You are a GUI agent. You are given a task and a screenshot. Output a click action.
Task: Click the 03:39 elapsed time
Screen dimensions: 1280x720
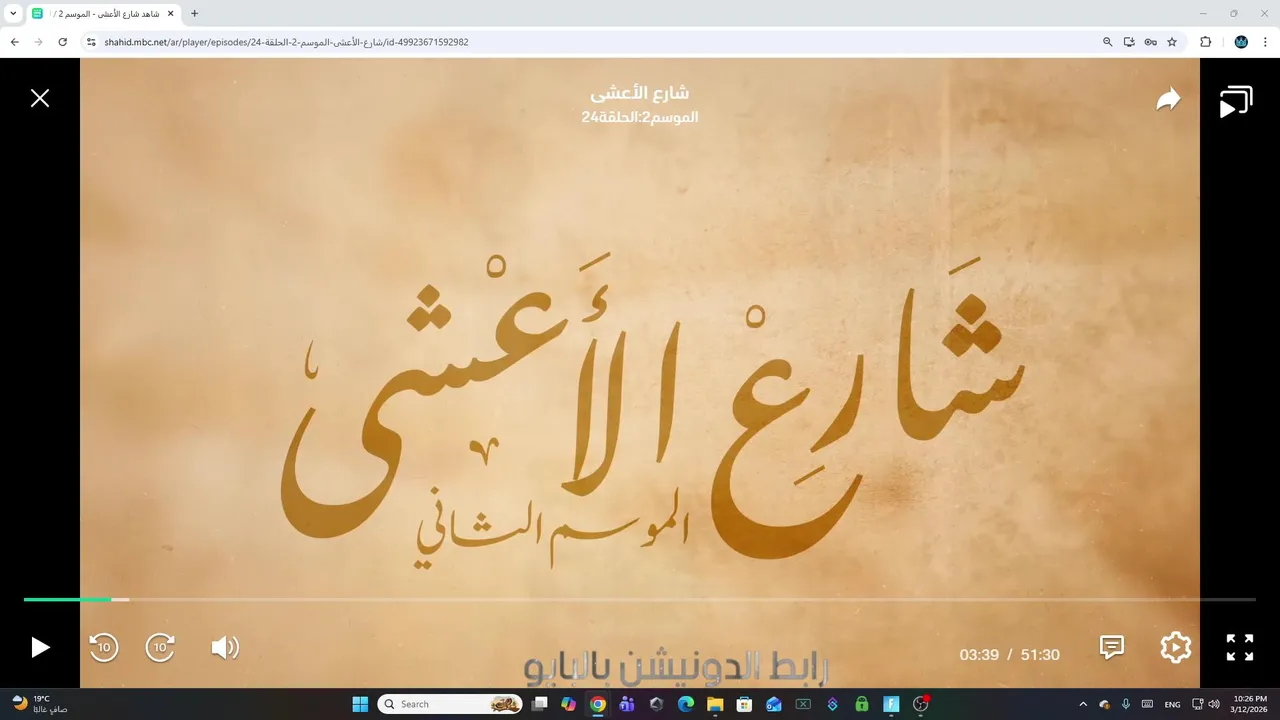point(979,655)
